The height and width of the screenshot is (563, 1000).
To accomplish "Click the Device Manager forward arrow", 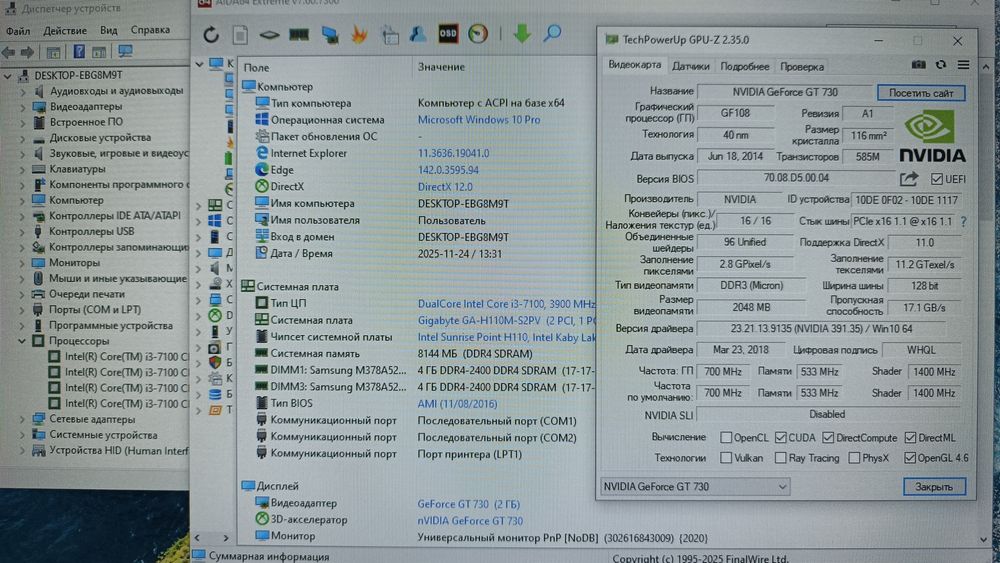I will [x=27, y=52].
